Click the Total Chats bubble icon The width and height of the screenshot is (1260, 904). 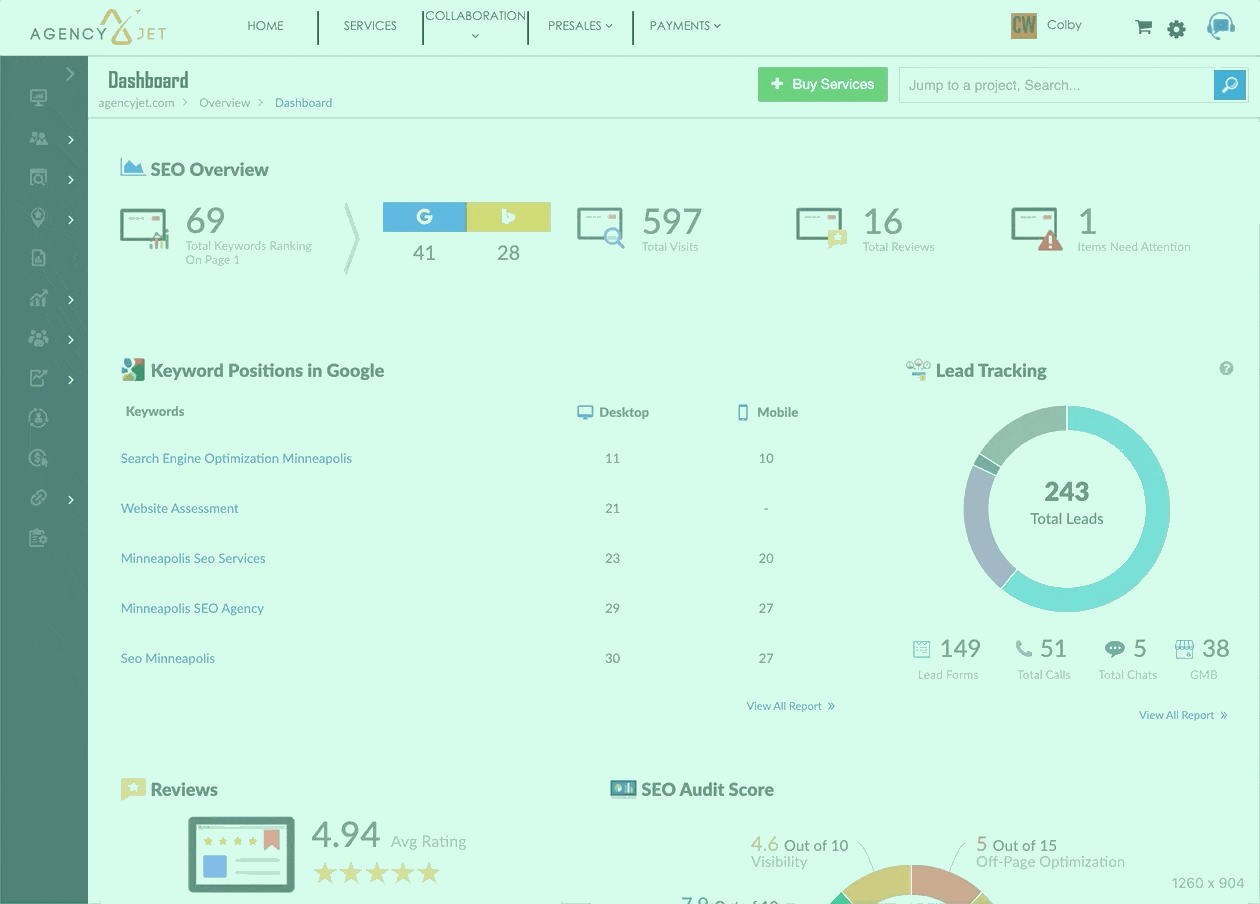(x=1114, y=649)
